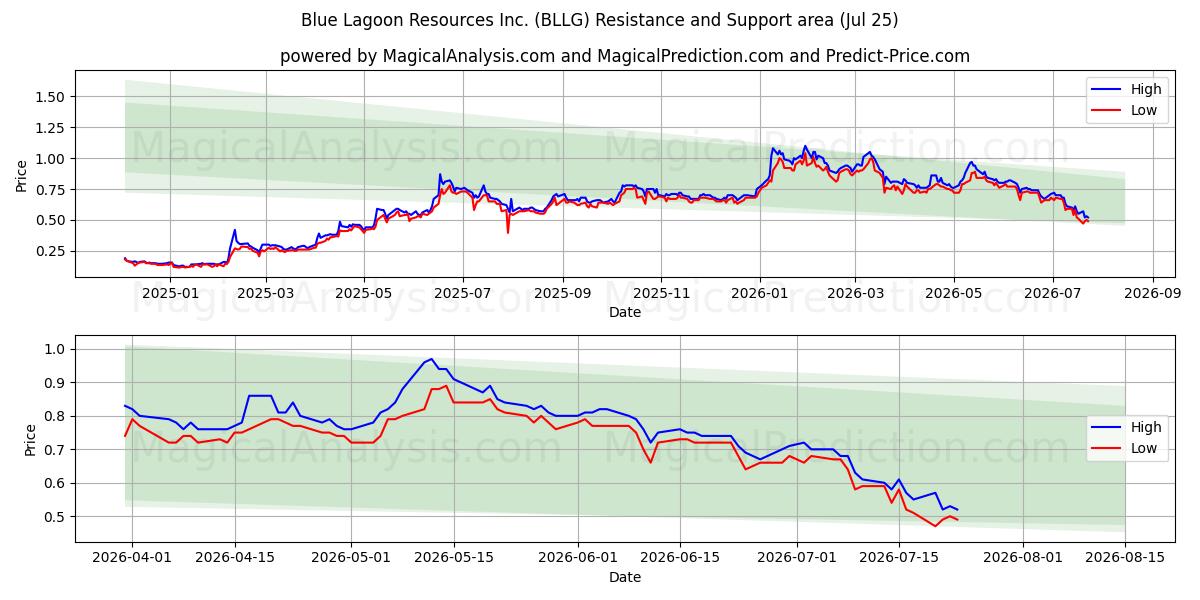Click the 2025-01 tick label
Screen dimensions: 1200x600
(170, 293)
